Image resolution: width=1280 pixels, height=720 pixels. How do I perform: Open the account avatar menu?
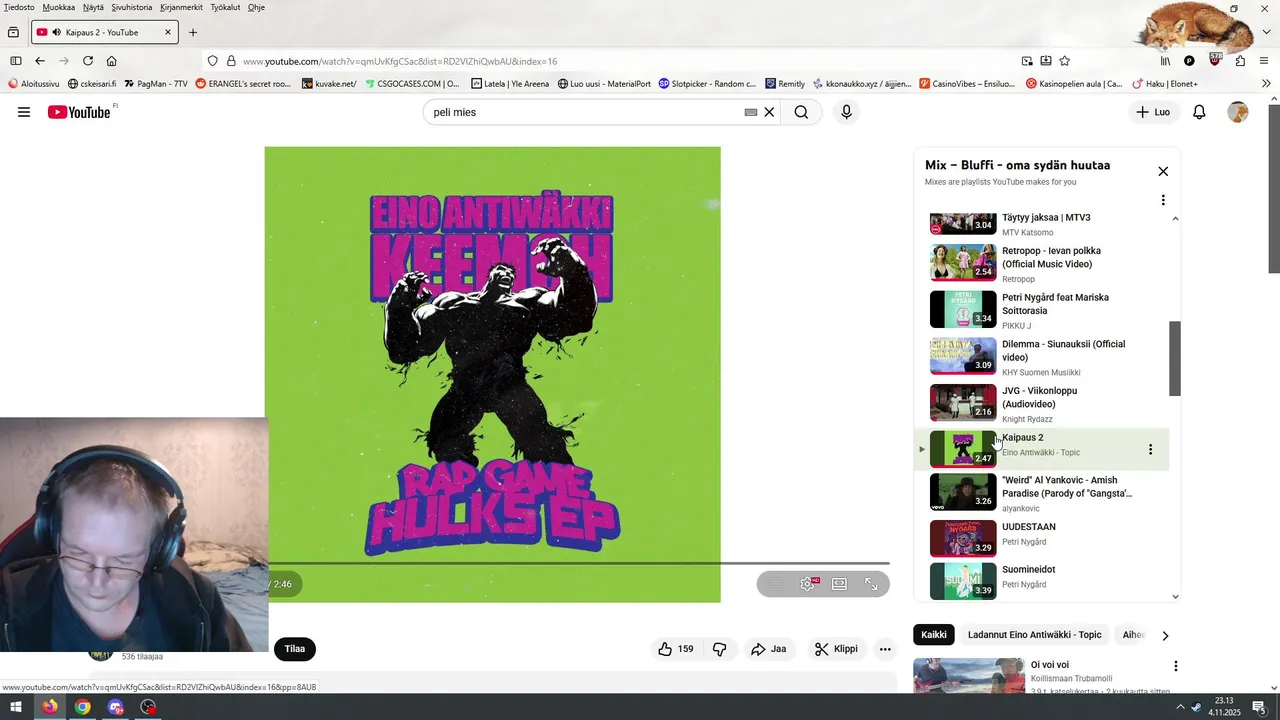coord(1238,112)
